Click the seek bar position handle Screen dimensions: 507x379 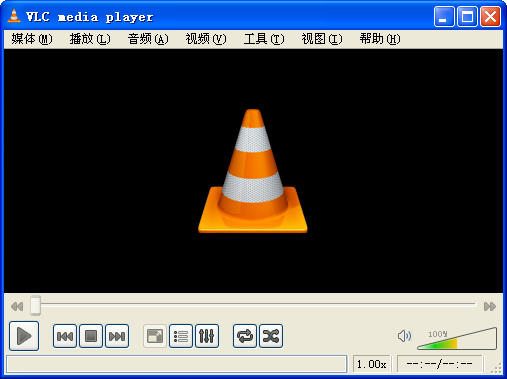click(35, 305)
